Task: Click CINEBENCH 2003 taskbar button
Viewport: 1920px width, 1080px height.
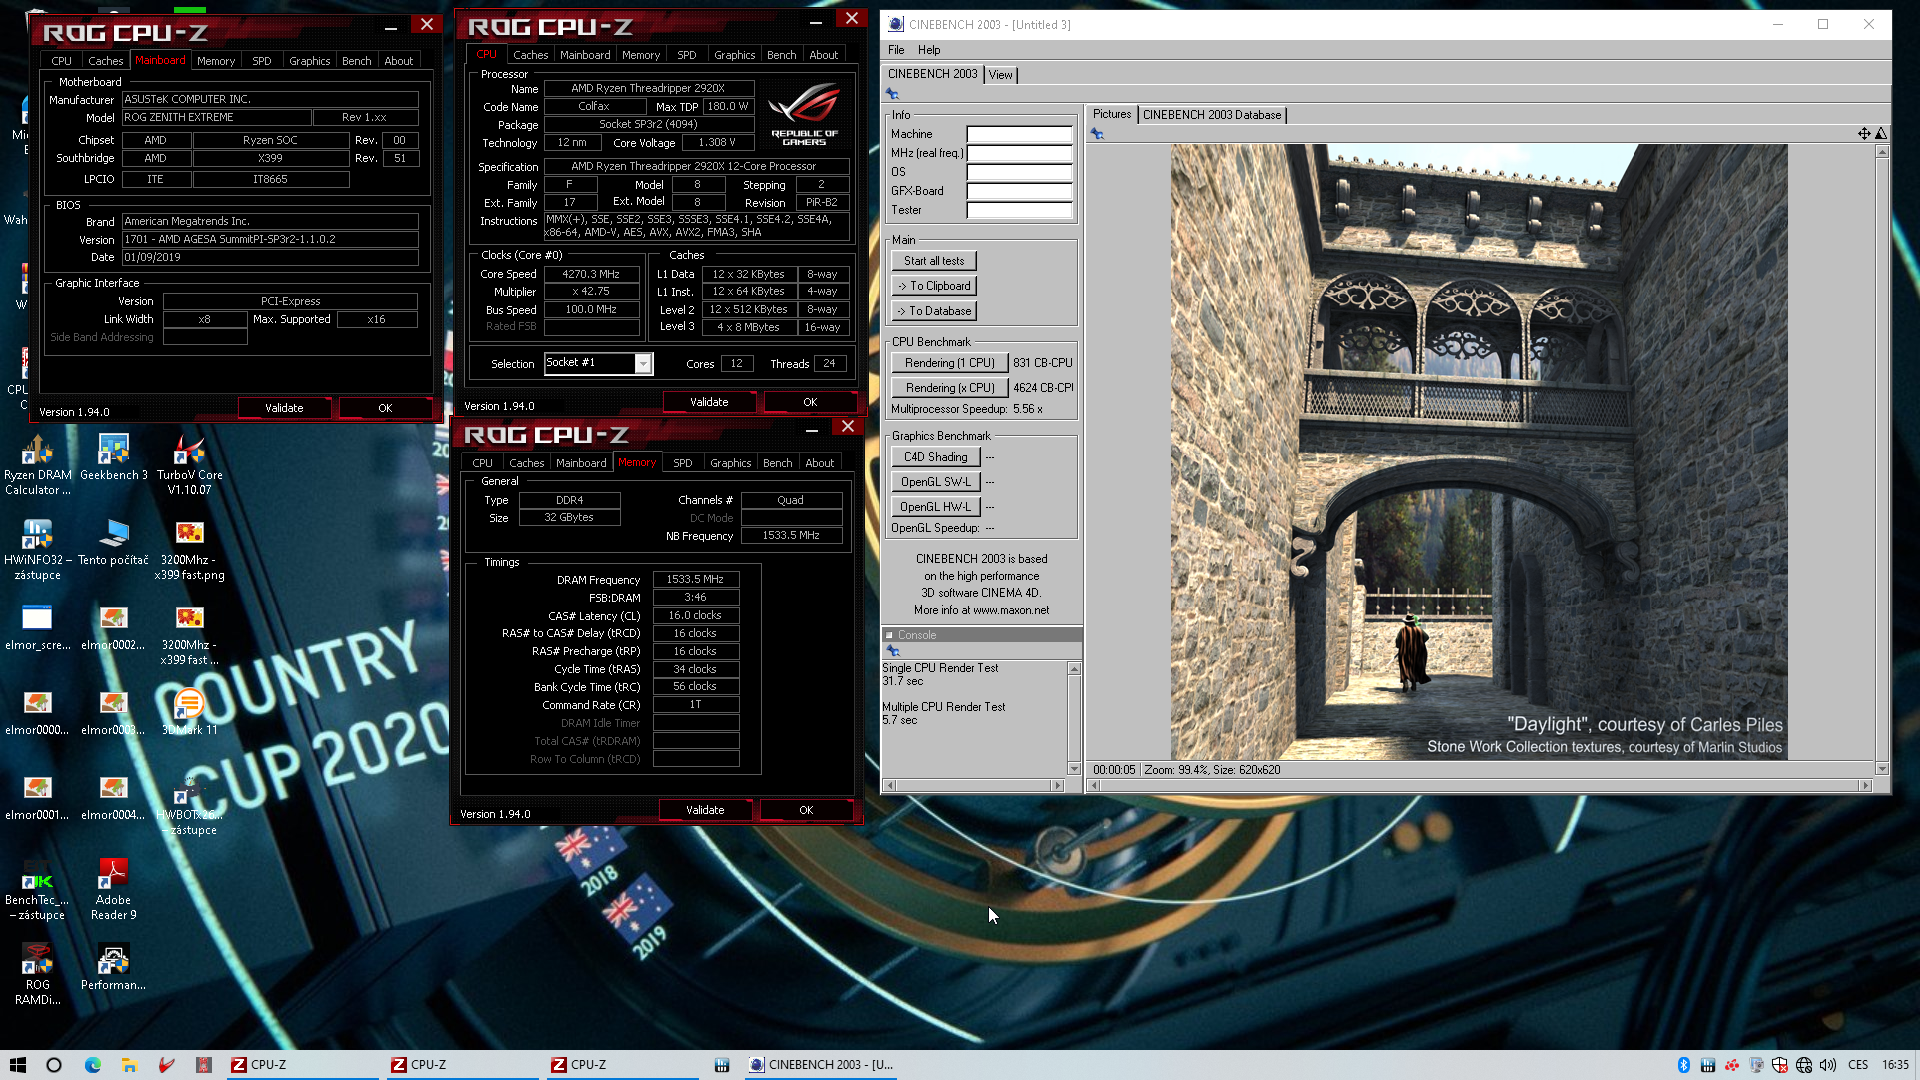Action: point(822,1065)
